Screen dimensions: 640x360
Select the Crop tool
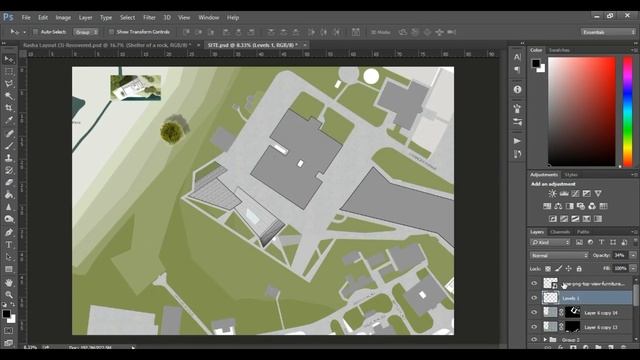click(x=9, y=108)
